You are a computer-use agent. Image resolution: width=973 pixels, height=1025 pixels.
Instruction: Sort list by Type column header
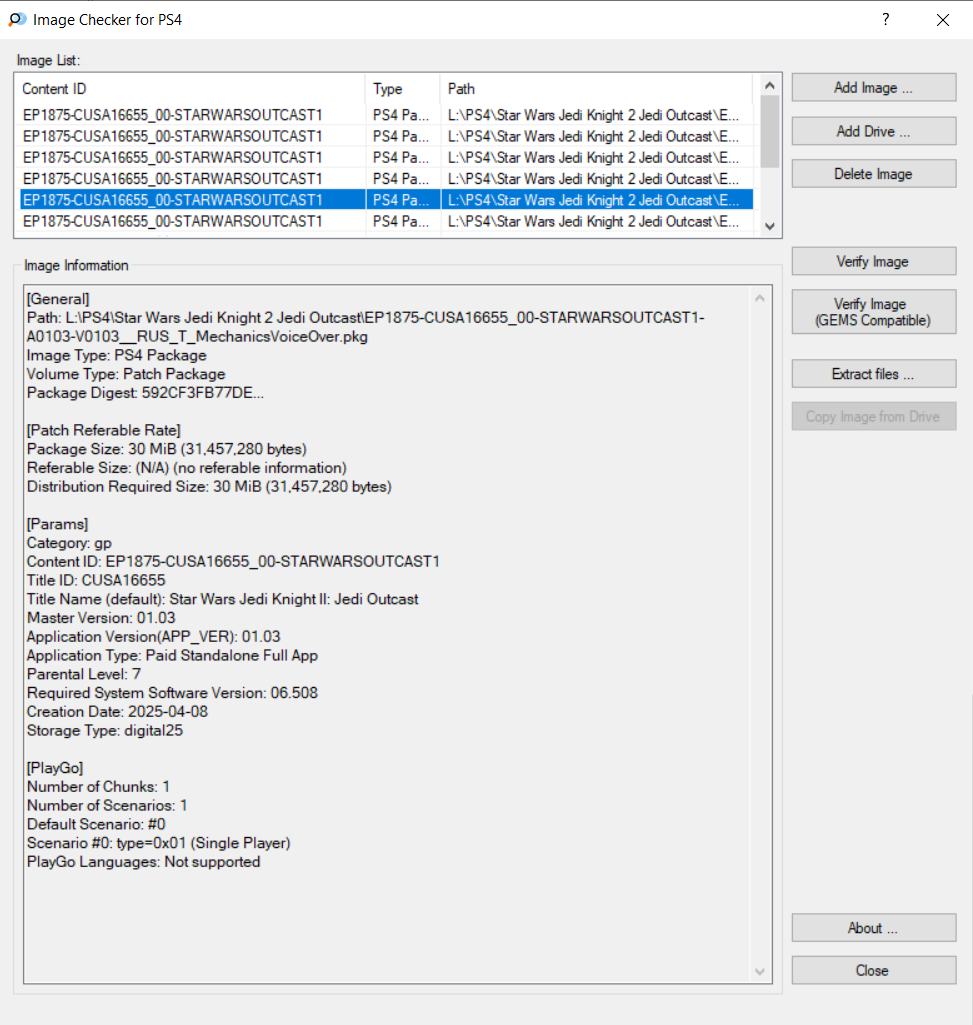pos(403,89)
